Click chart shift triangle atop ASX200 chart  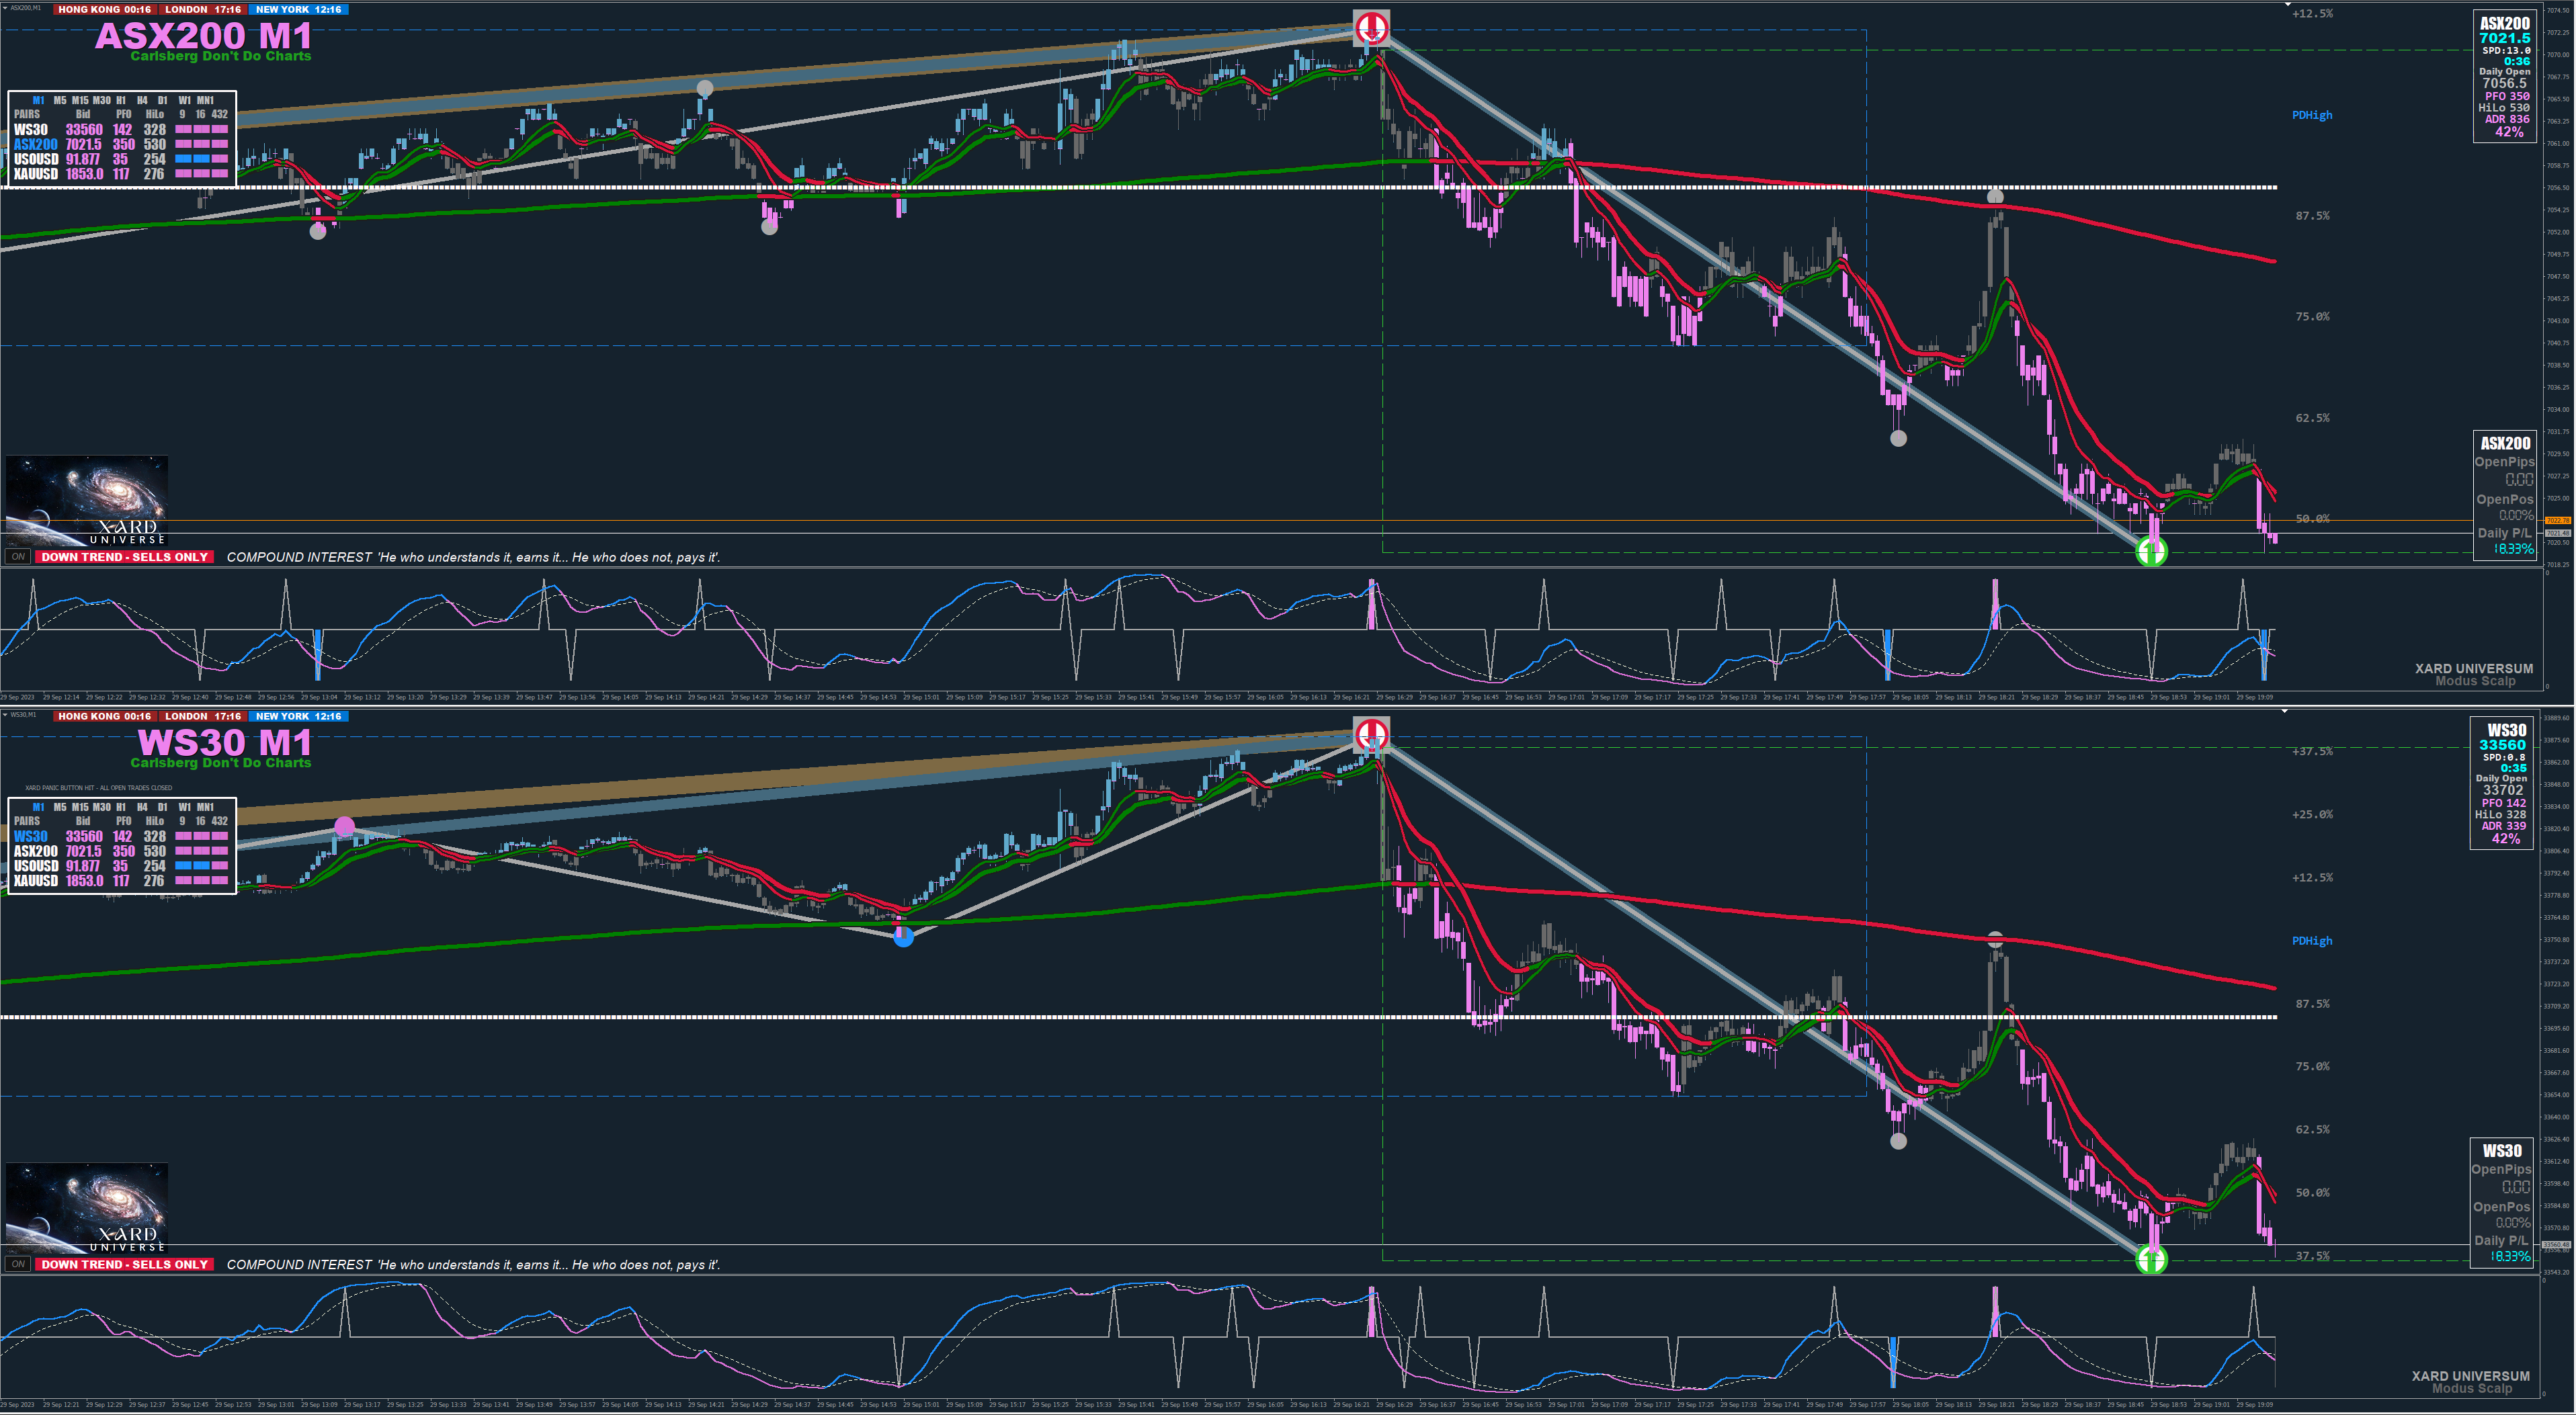click(2287, 5)
